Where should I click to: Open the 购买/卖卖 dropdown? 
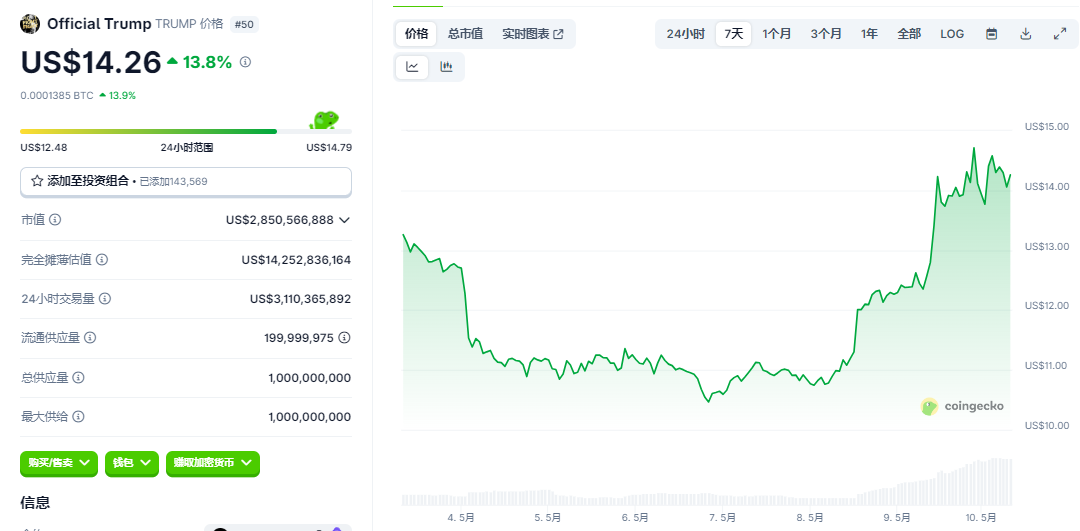60,462
